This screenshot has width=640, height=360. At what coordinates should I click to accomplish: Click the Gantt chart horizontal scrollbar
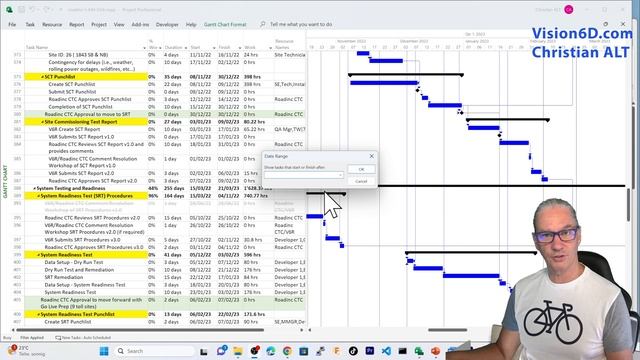tap(447, 330)
